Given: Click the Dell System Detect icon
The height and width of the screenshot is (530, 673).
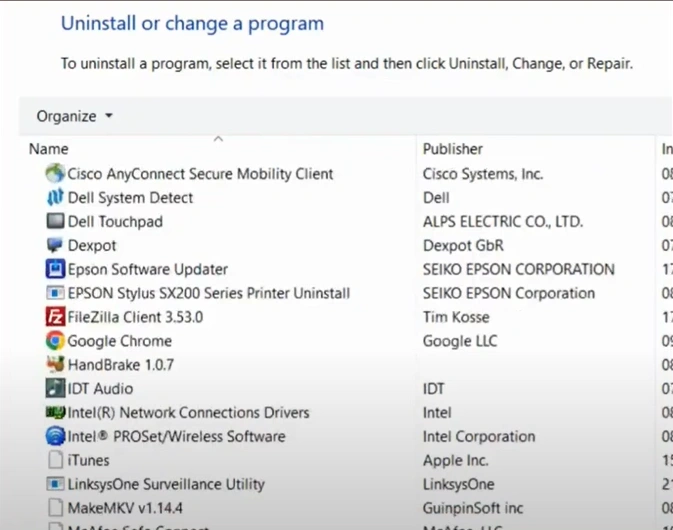Looking at the screenshot, I should 55,197.
